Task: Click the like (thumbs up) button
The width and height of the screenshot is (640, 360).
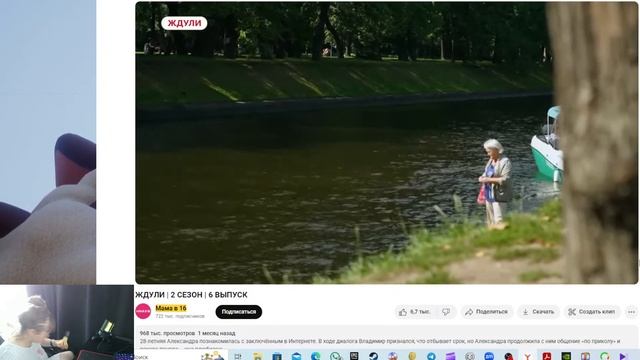Action: 414,312
